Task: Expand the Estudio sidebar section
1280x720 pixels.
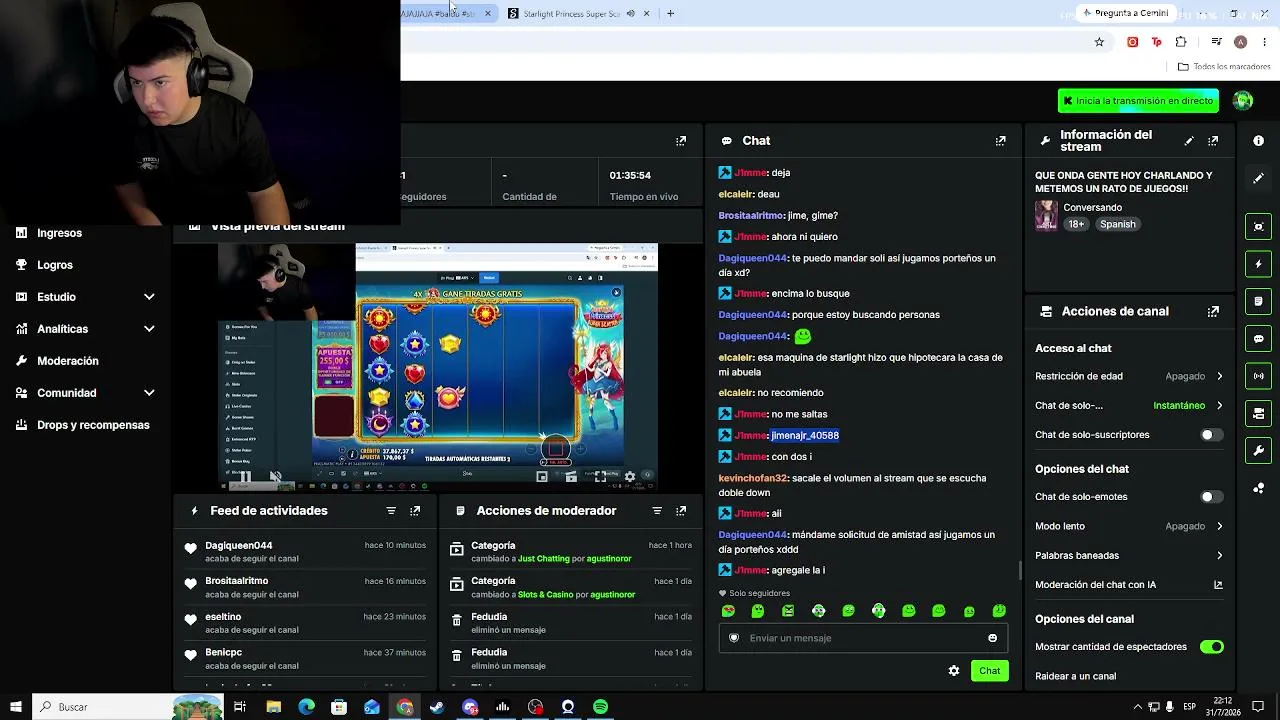Action: 149,297
